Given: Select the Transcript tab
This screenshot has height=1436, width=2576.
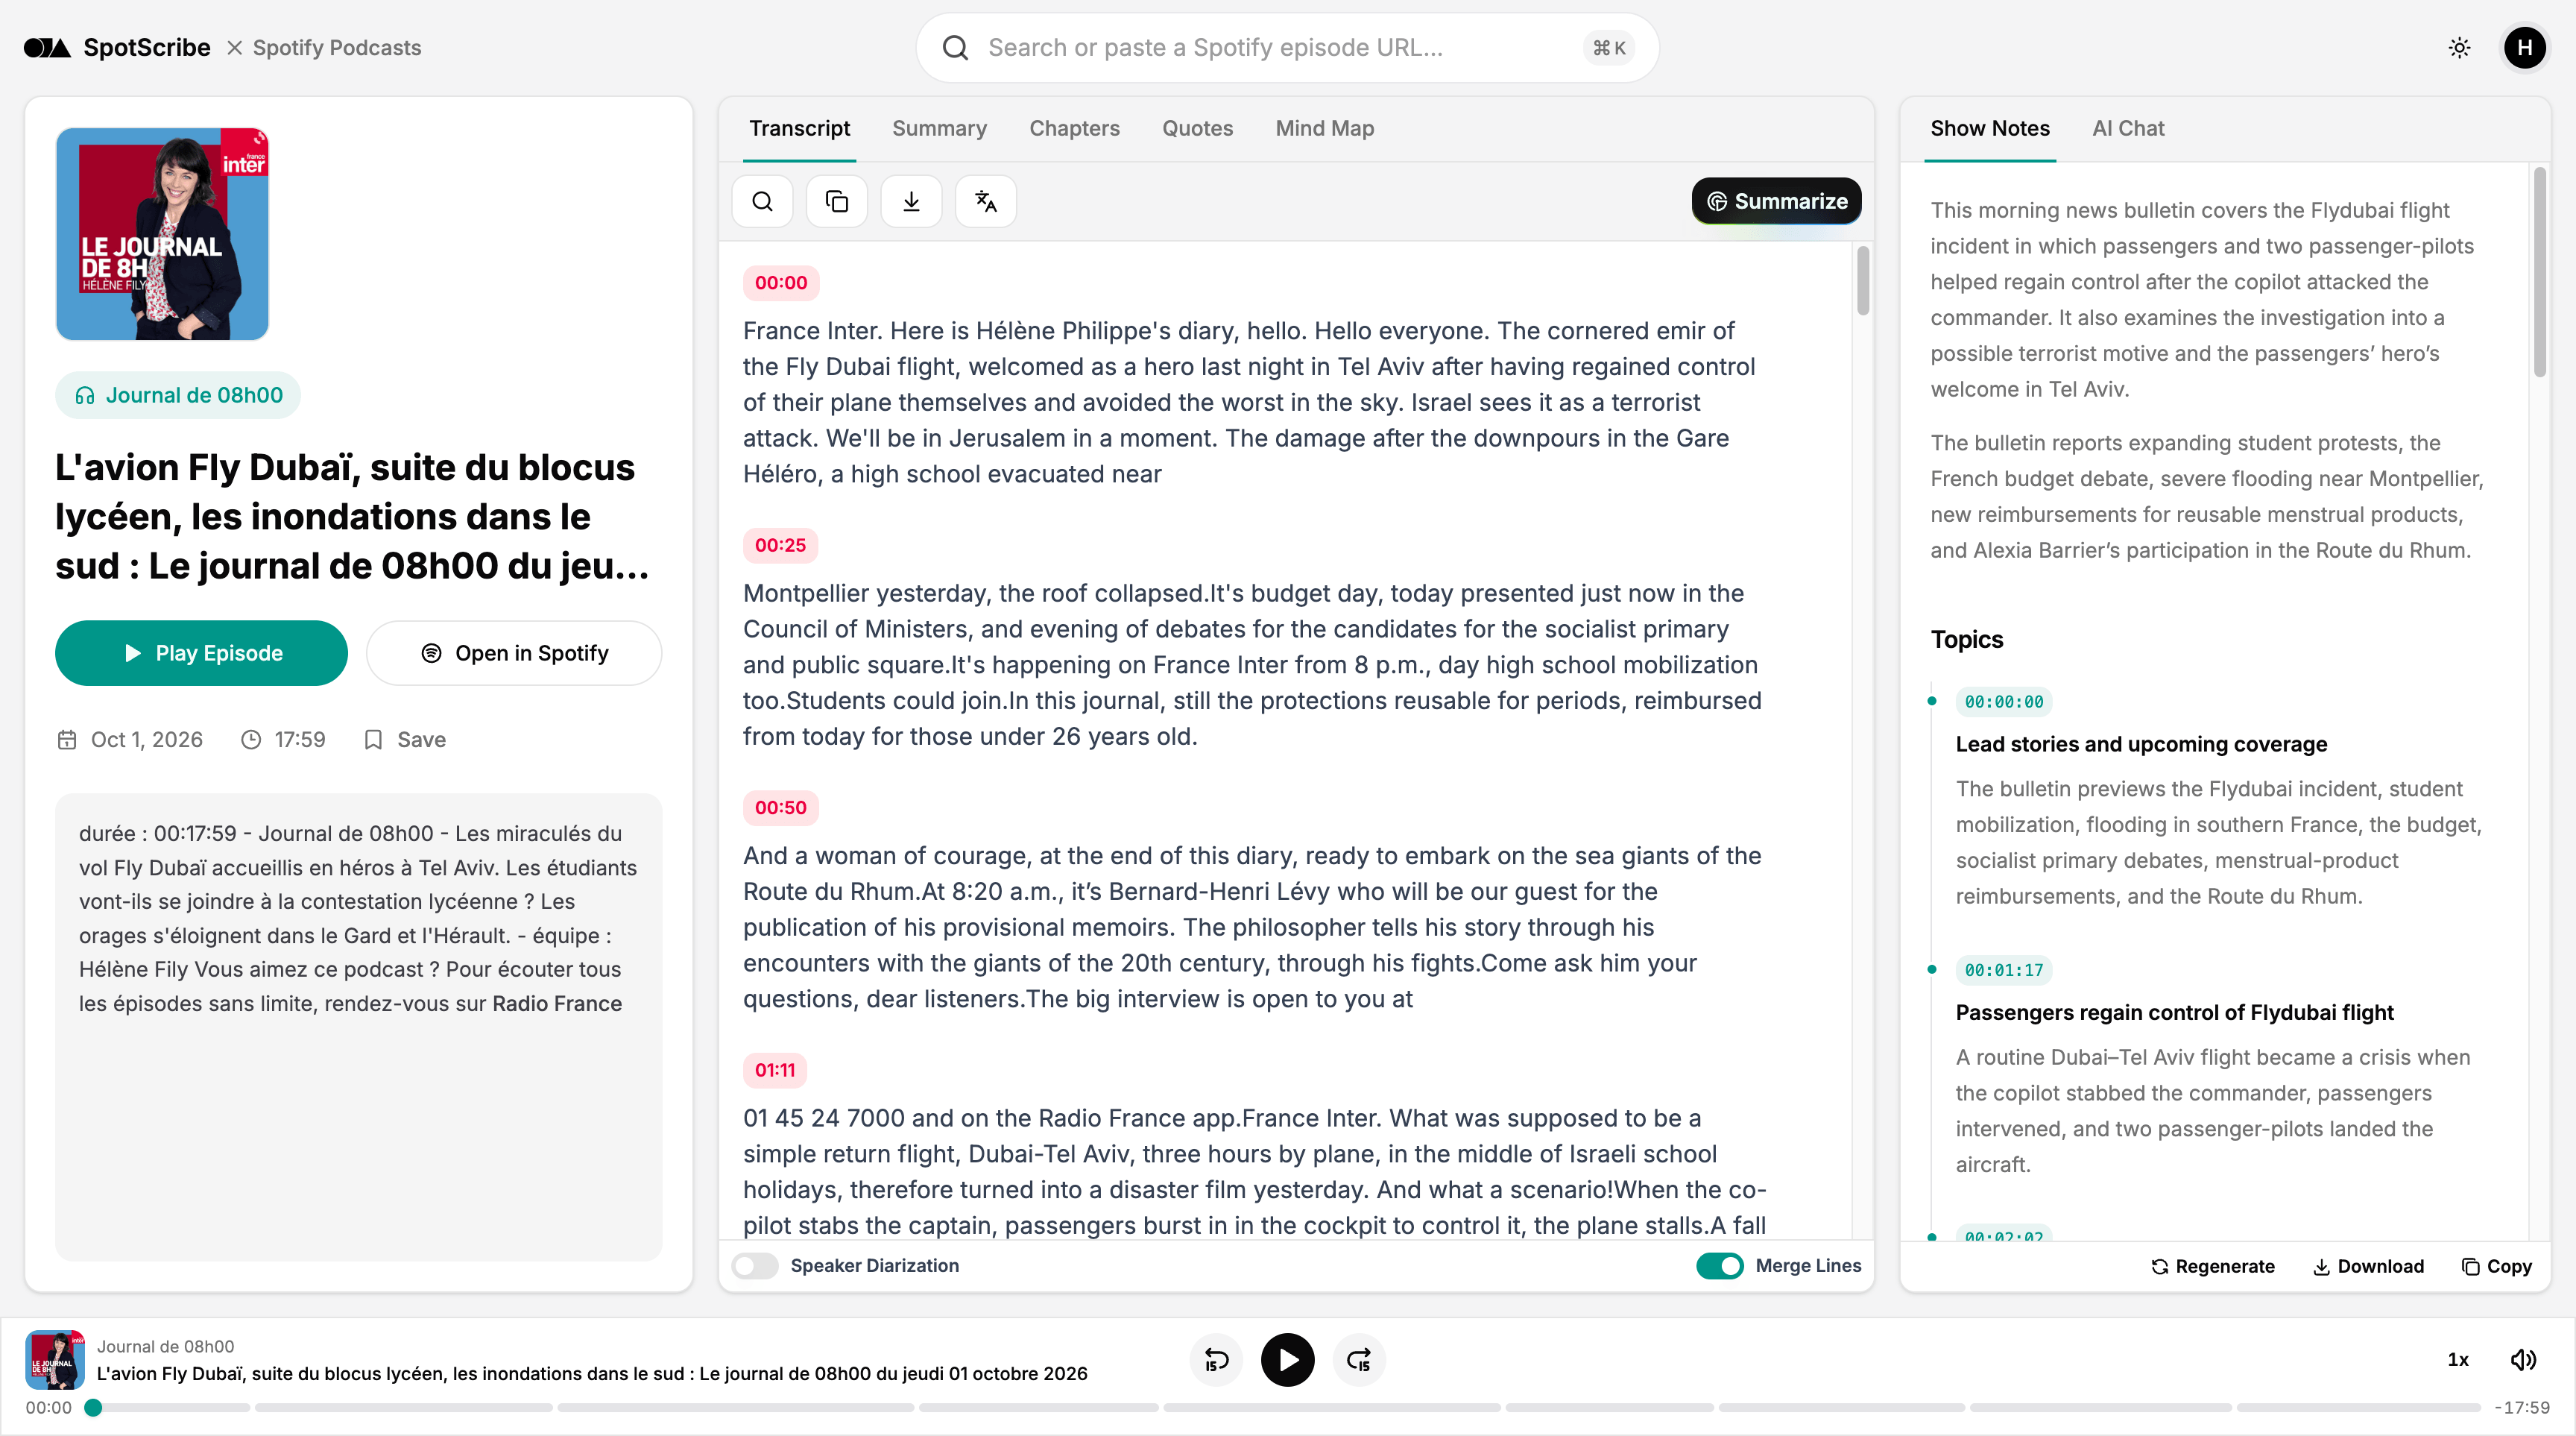Looking at the screenshot, I should coord(799,128).
